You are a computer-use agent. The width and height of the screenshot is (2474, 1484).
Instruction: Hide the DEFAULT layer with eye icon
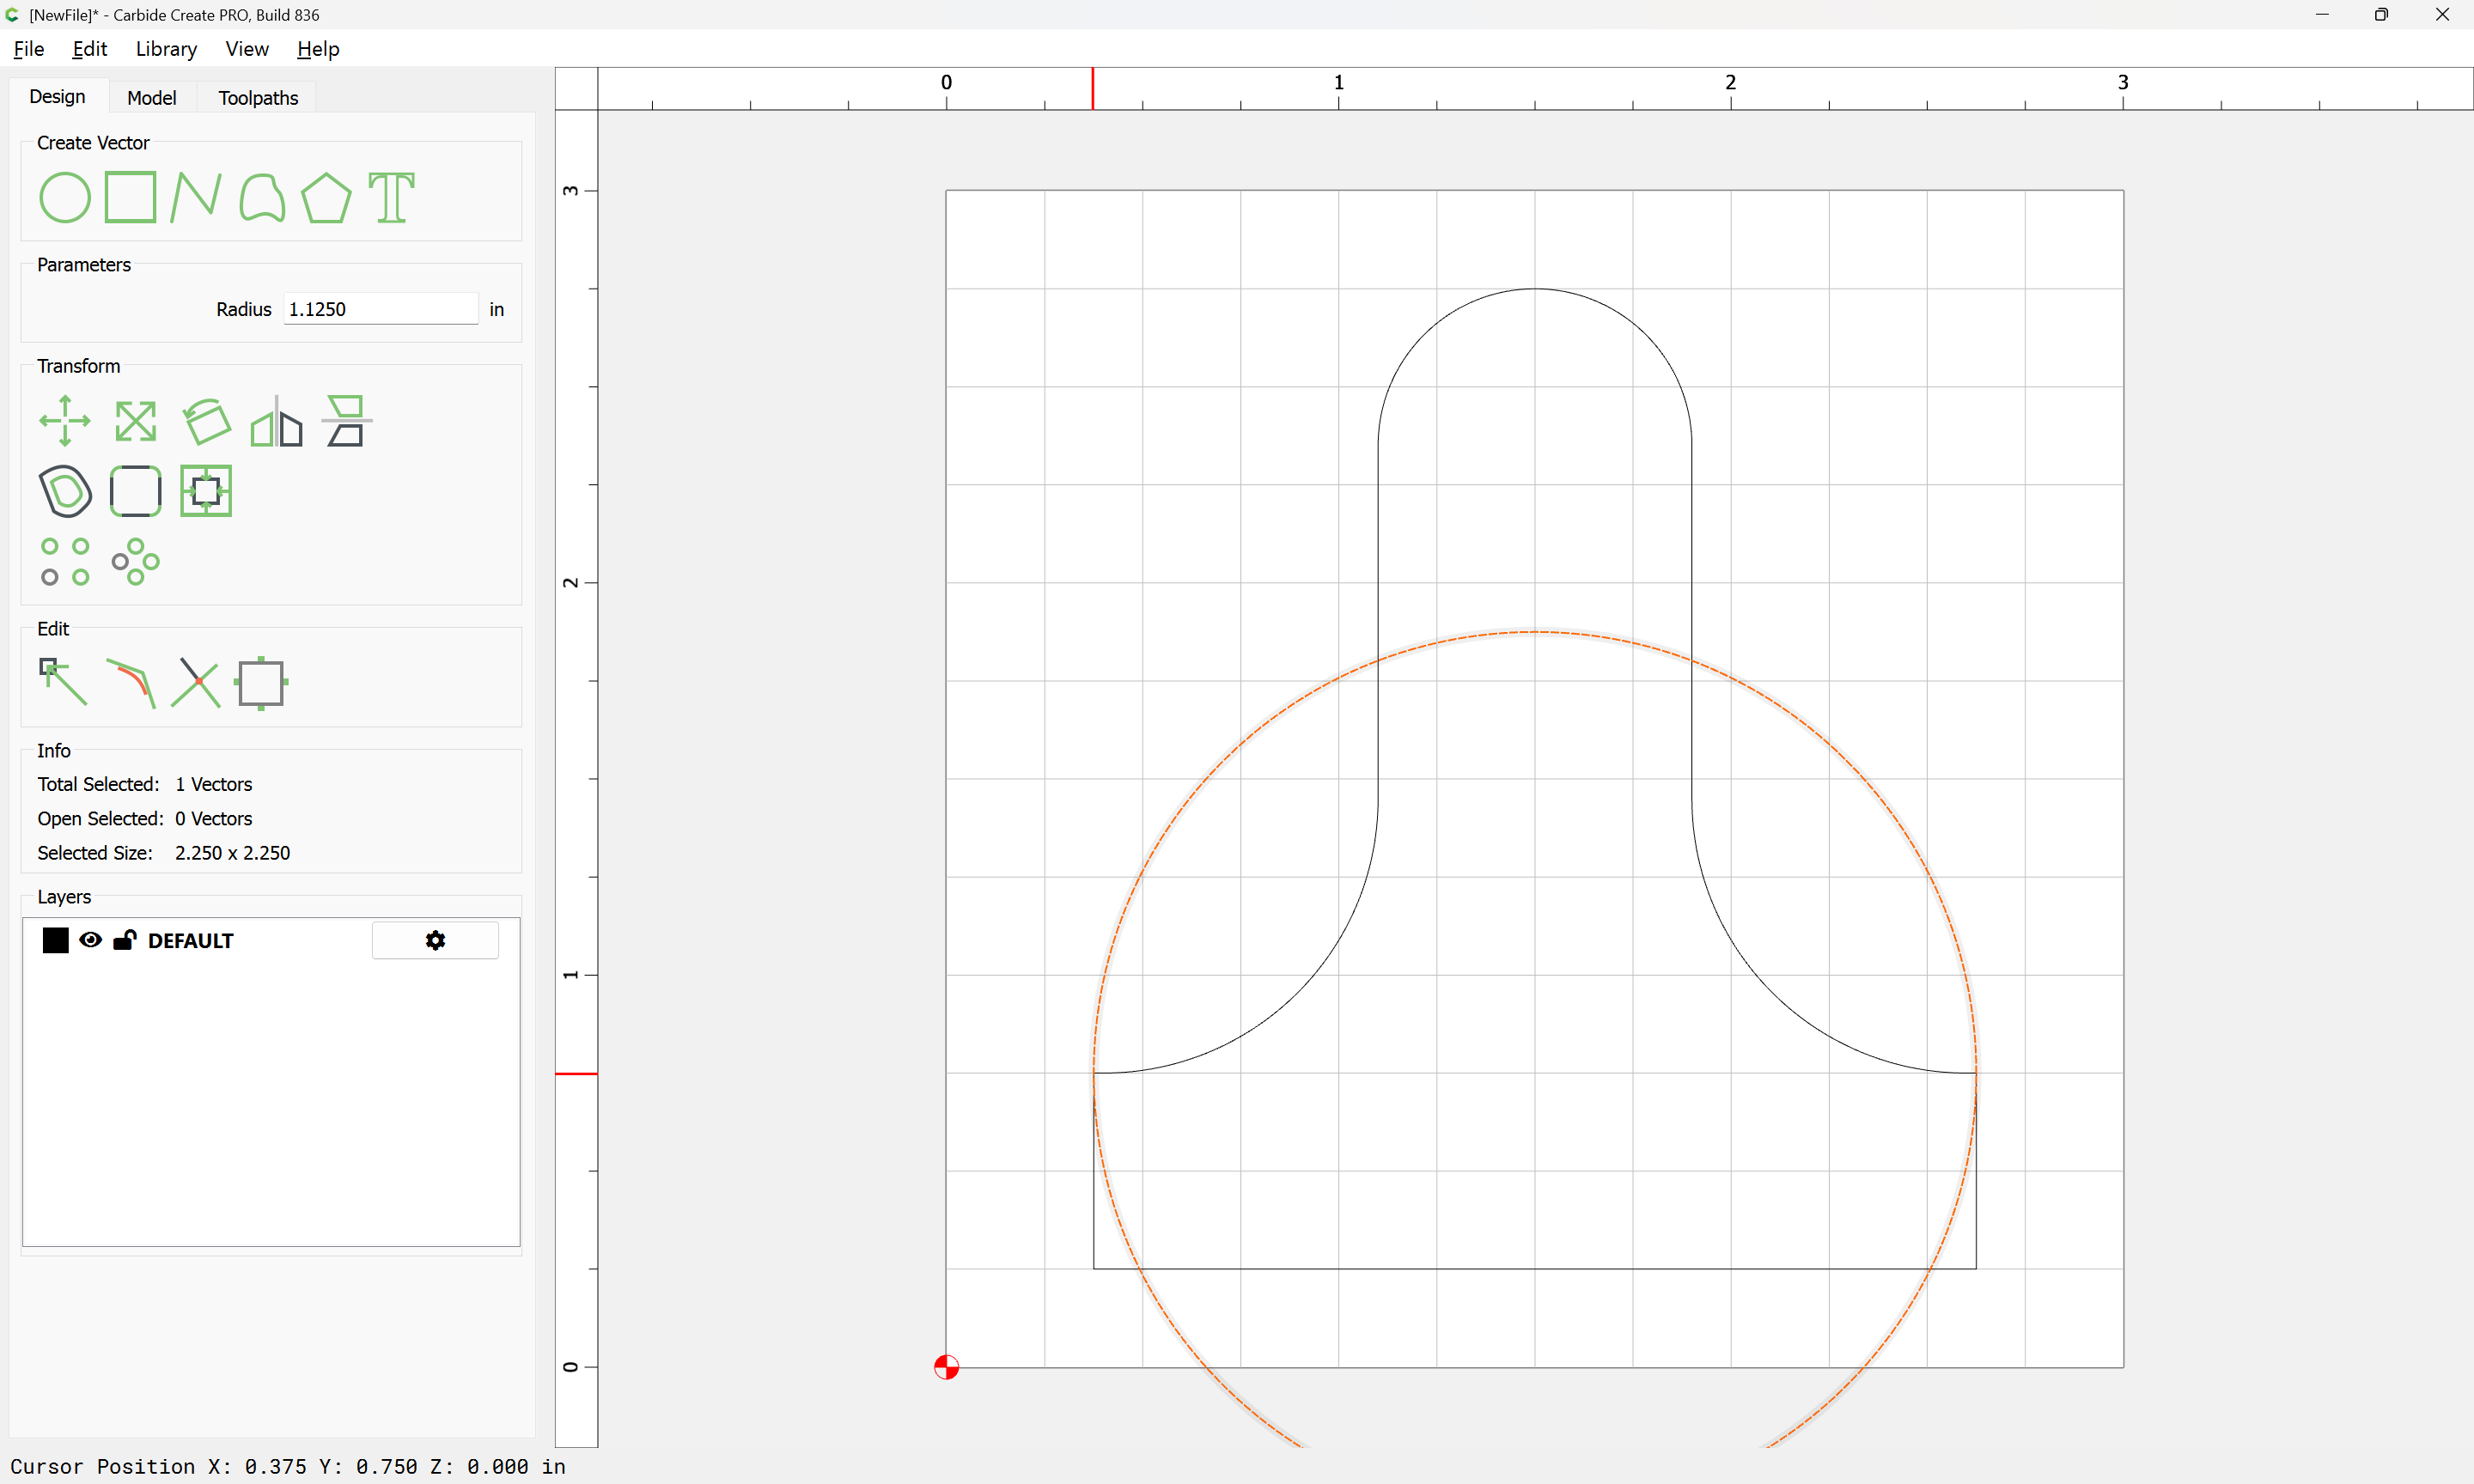(x=90, y=940)
